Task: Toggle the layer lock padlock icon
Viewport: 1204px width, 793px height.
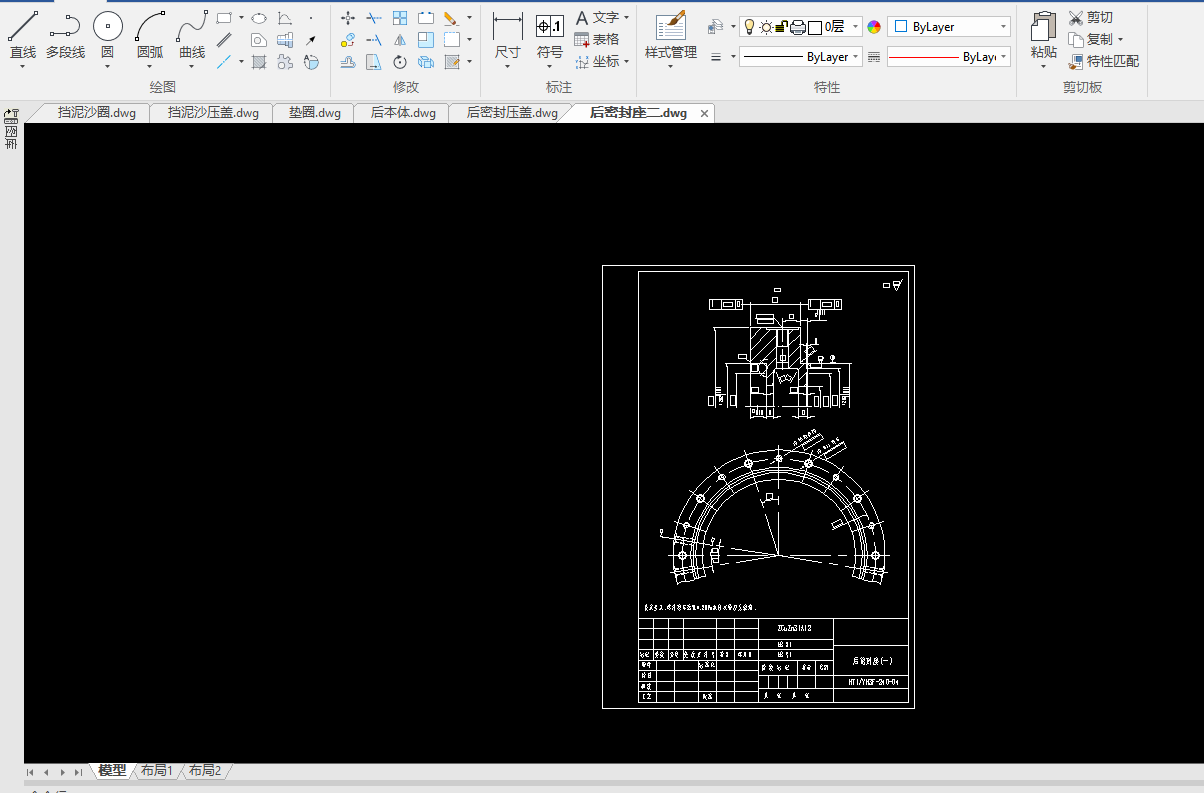Action: click(x=782, y=27)
